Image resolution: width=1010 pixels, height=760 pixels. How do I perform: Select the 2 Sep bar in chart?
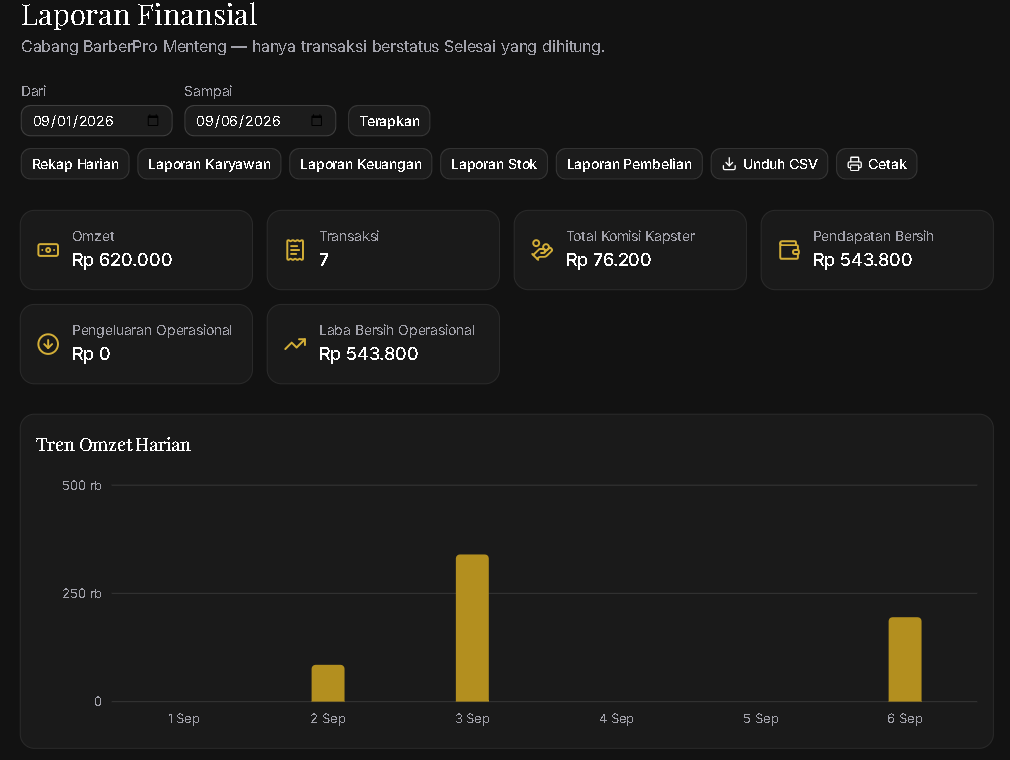tap(328, 683)
